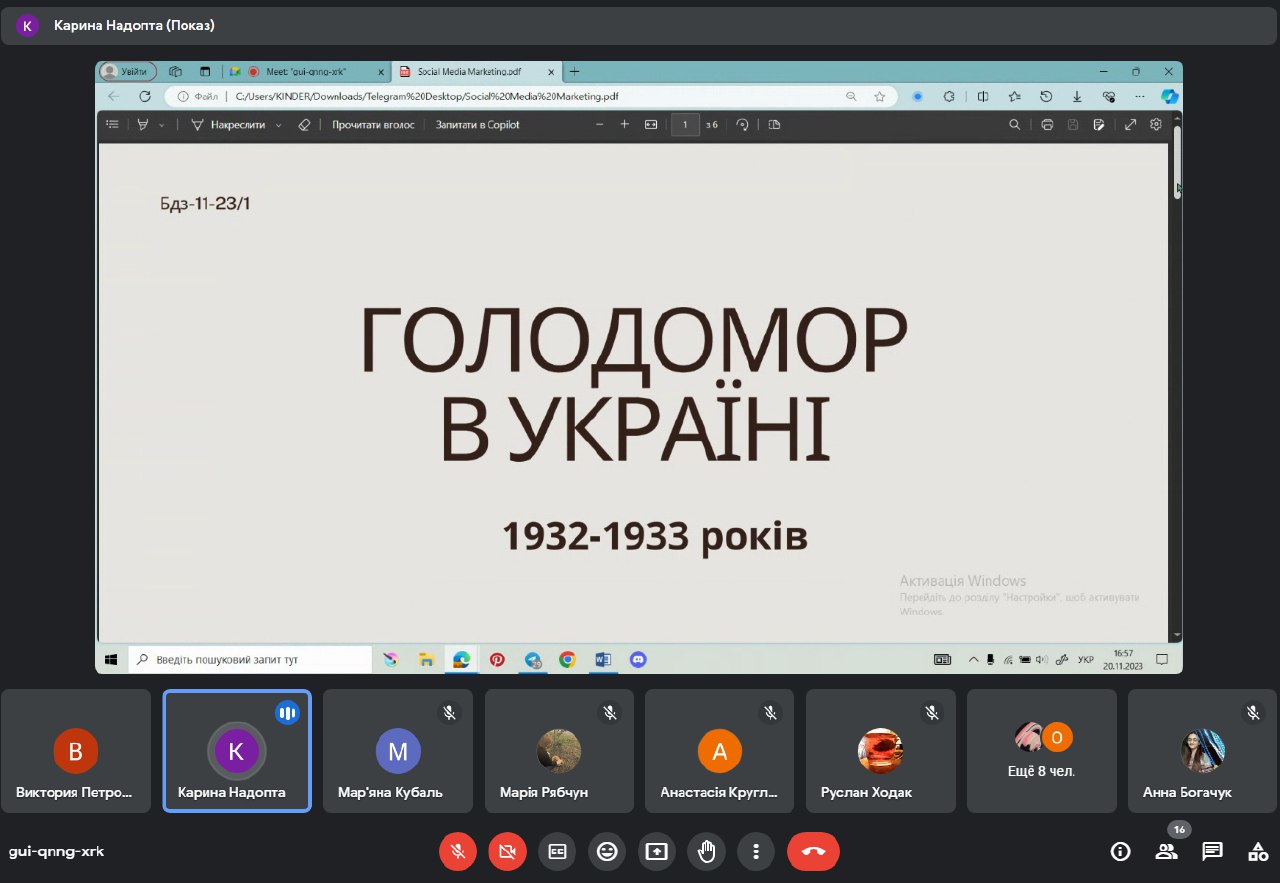Click the tab actions menu icon in Edge
Image resolution: width=1280 pixels, height=883 pixels.
[x=206, y=72]
